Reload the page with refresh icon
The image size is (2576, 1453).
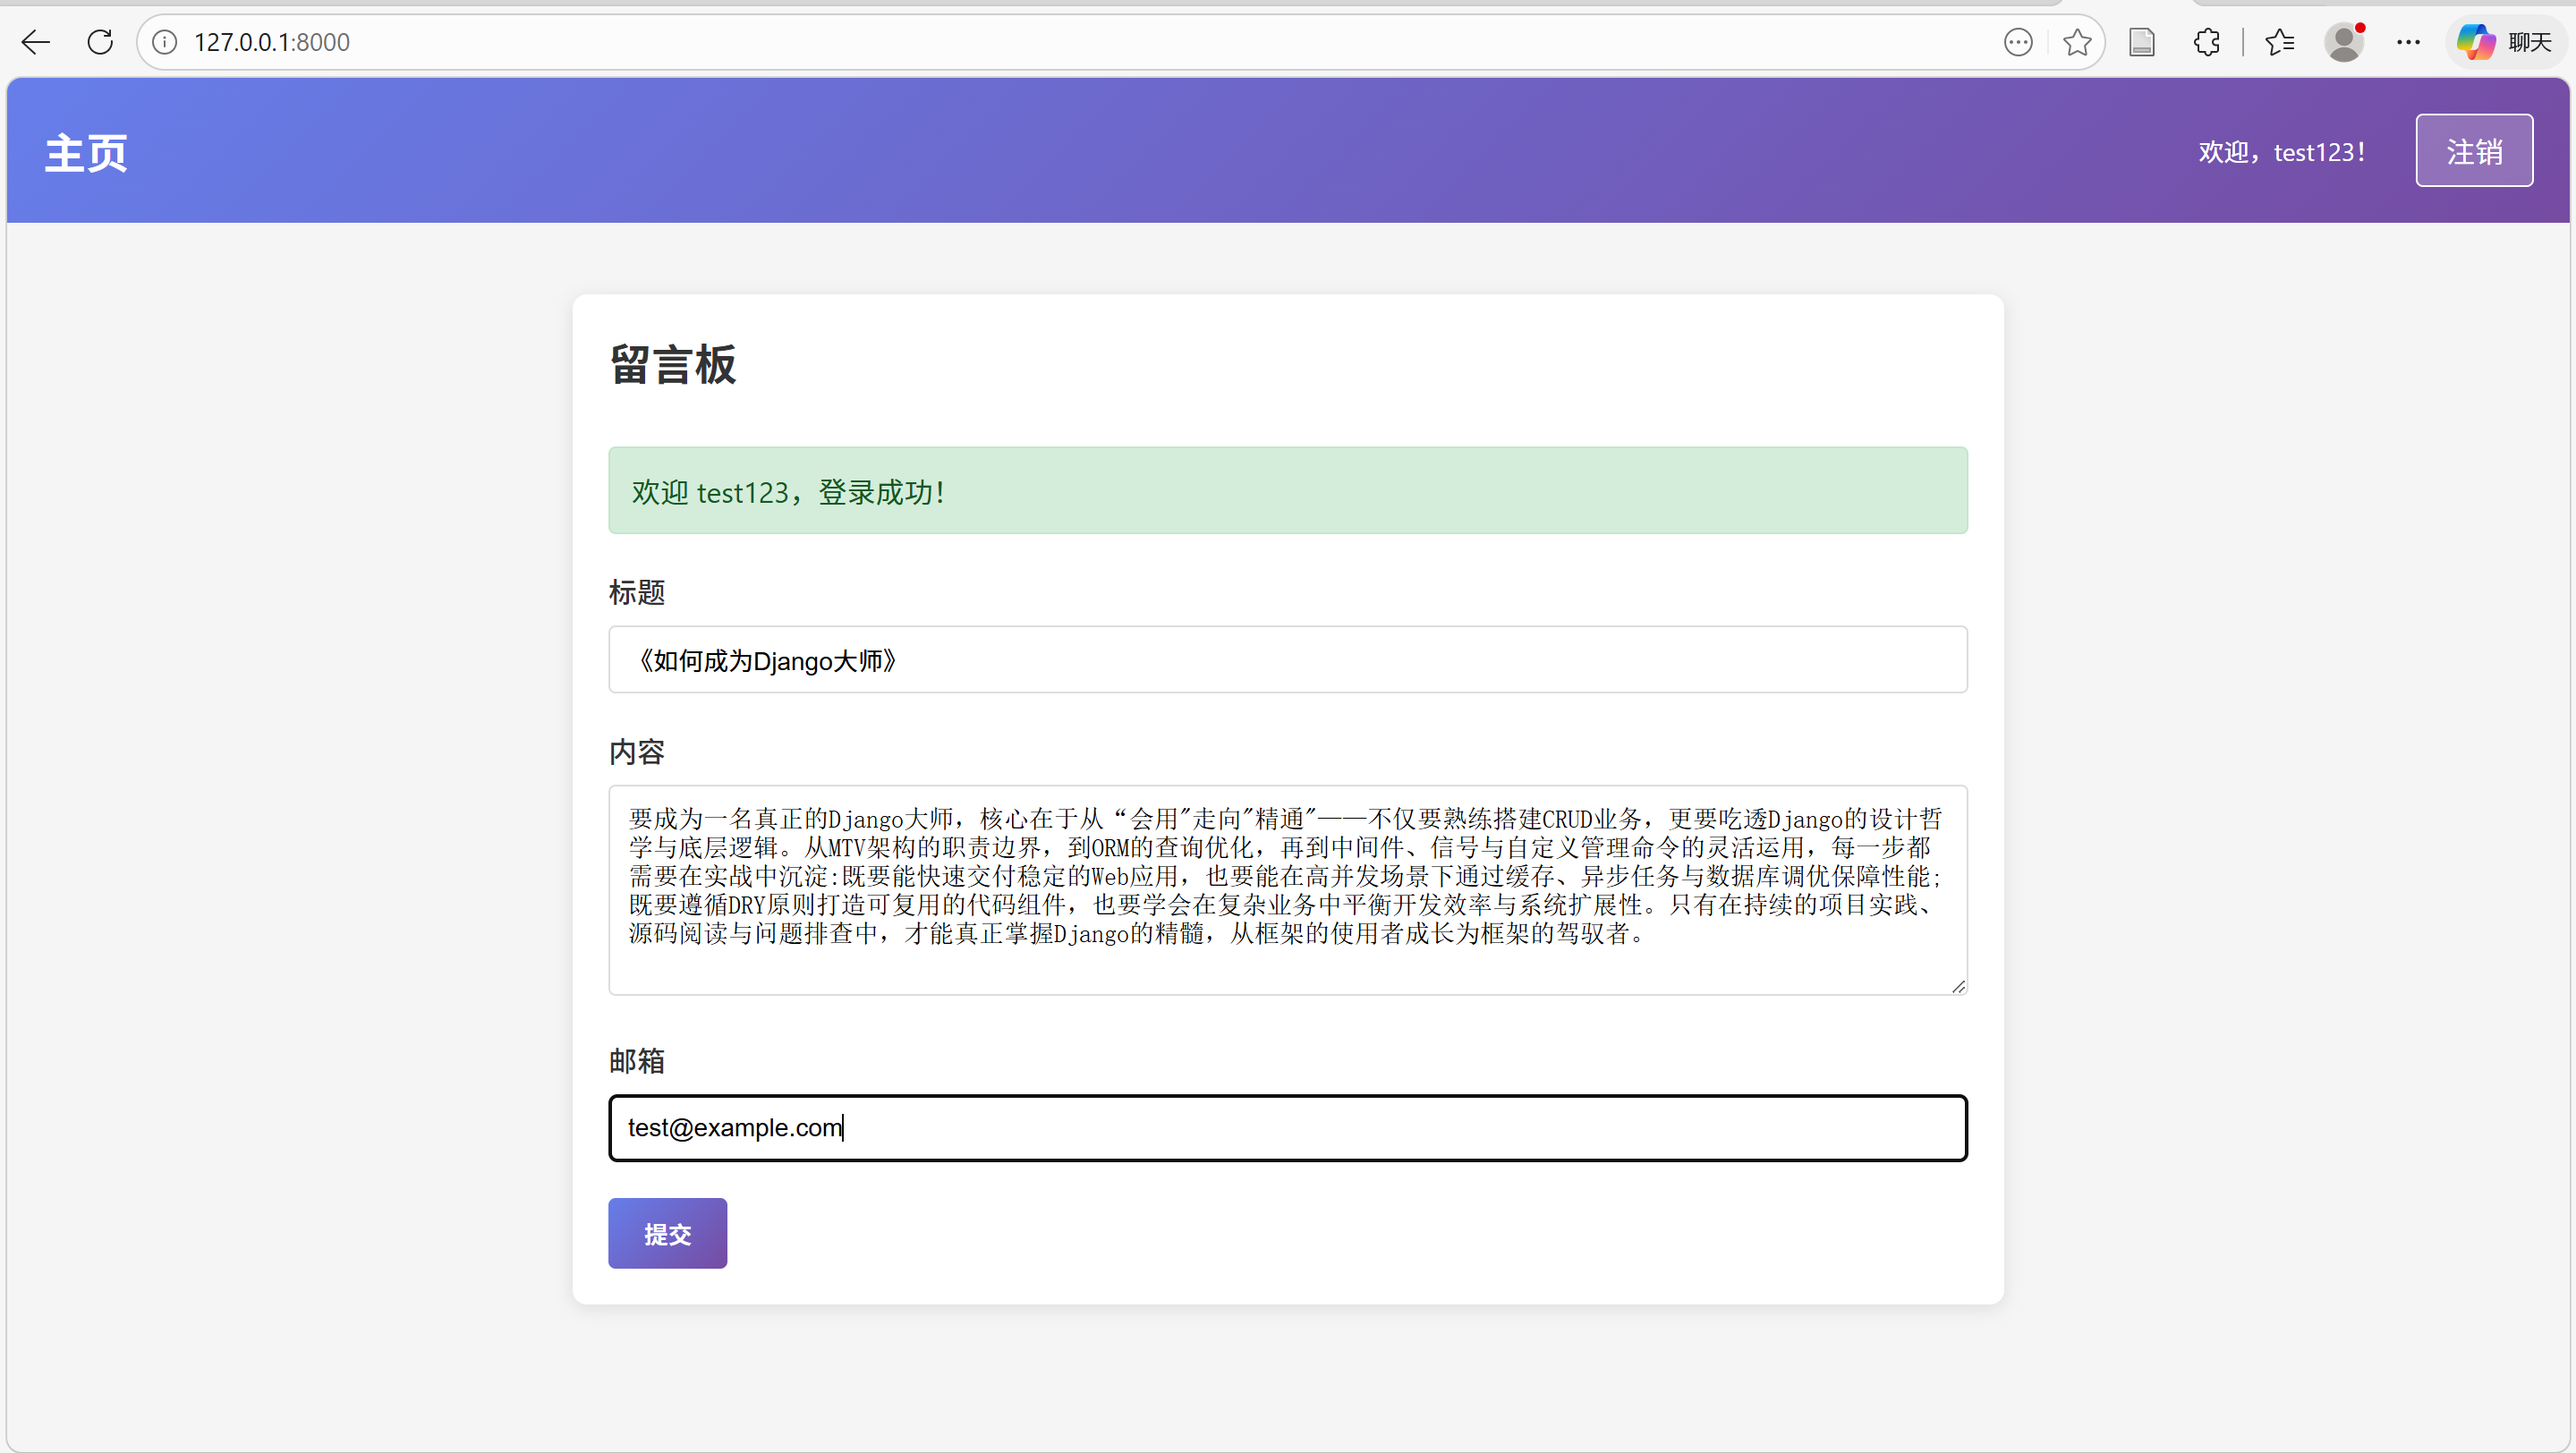pos(100,42)
